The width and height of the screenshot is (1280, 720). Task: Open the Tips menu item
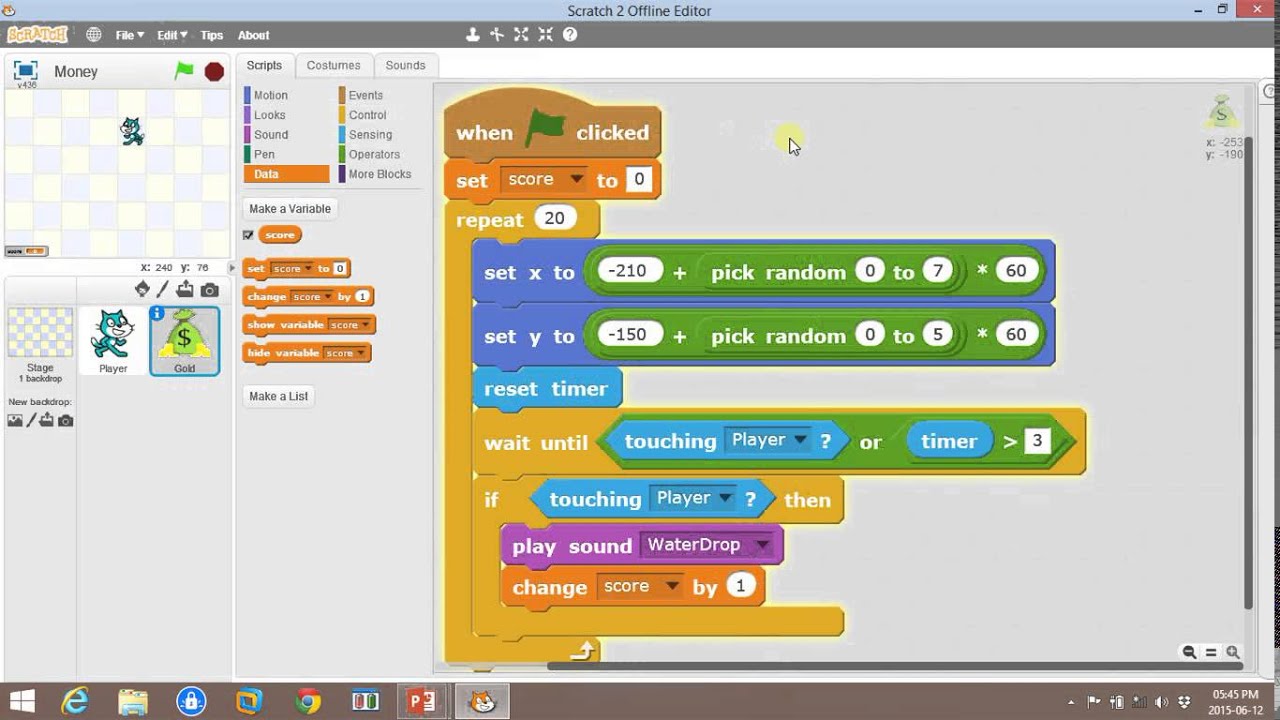click(211, 35)
